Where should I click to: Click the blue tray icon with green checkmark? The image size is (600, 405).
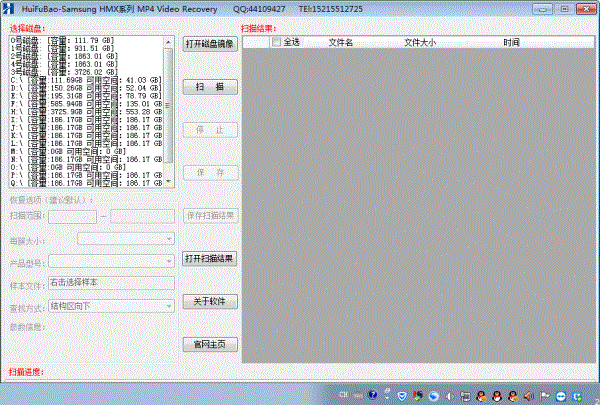click(x=577, y=397)
